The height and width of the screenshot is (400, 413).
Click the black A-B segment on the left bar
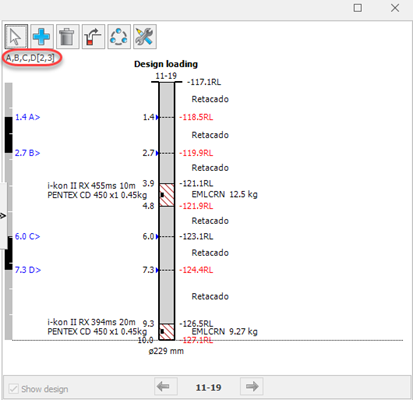[x=8, y=135]
